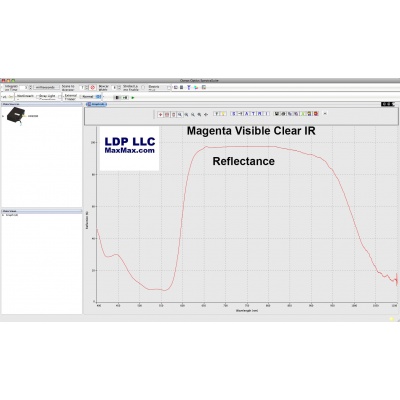
Task: Click the Scans to Average value field
Action: click(x=82, y=87)
